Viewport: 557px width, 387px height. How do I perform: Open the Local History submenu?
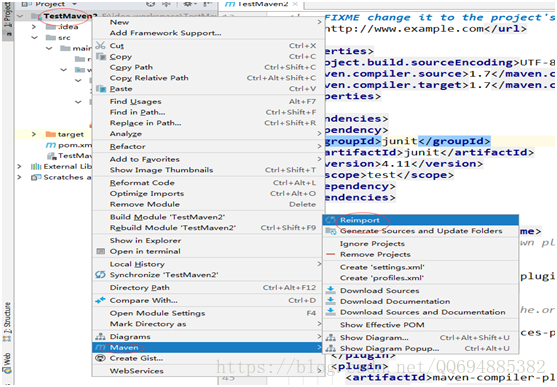click(209, 264)
